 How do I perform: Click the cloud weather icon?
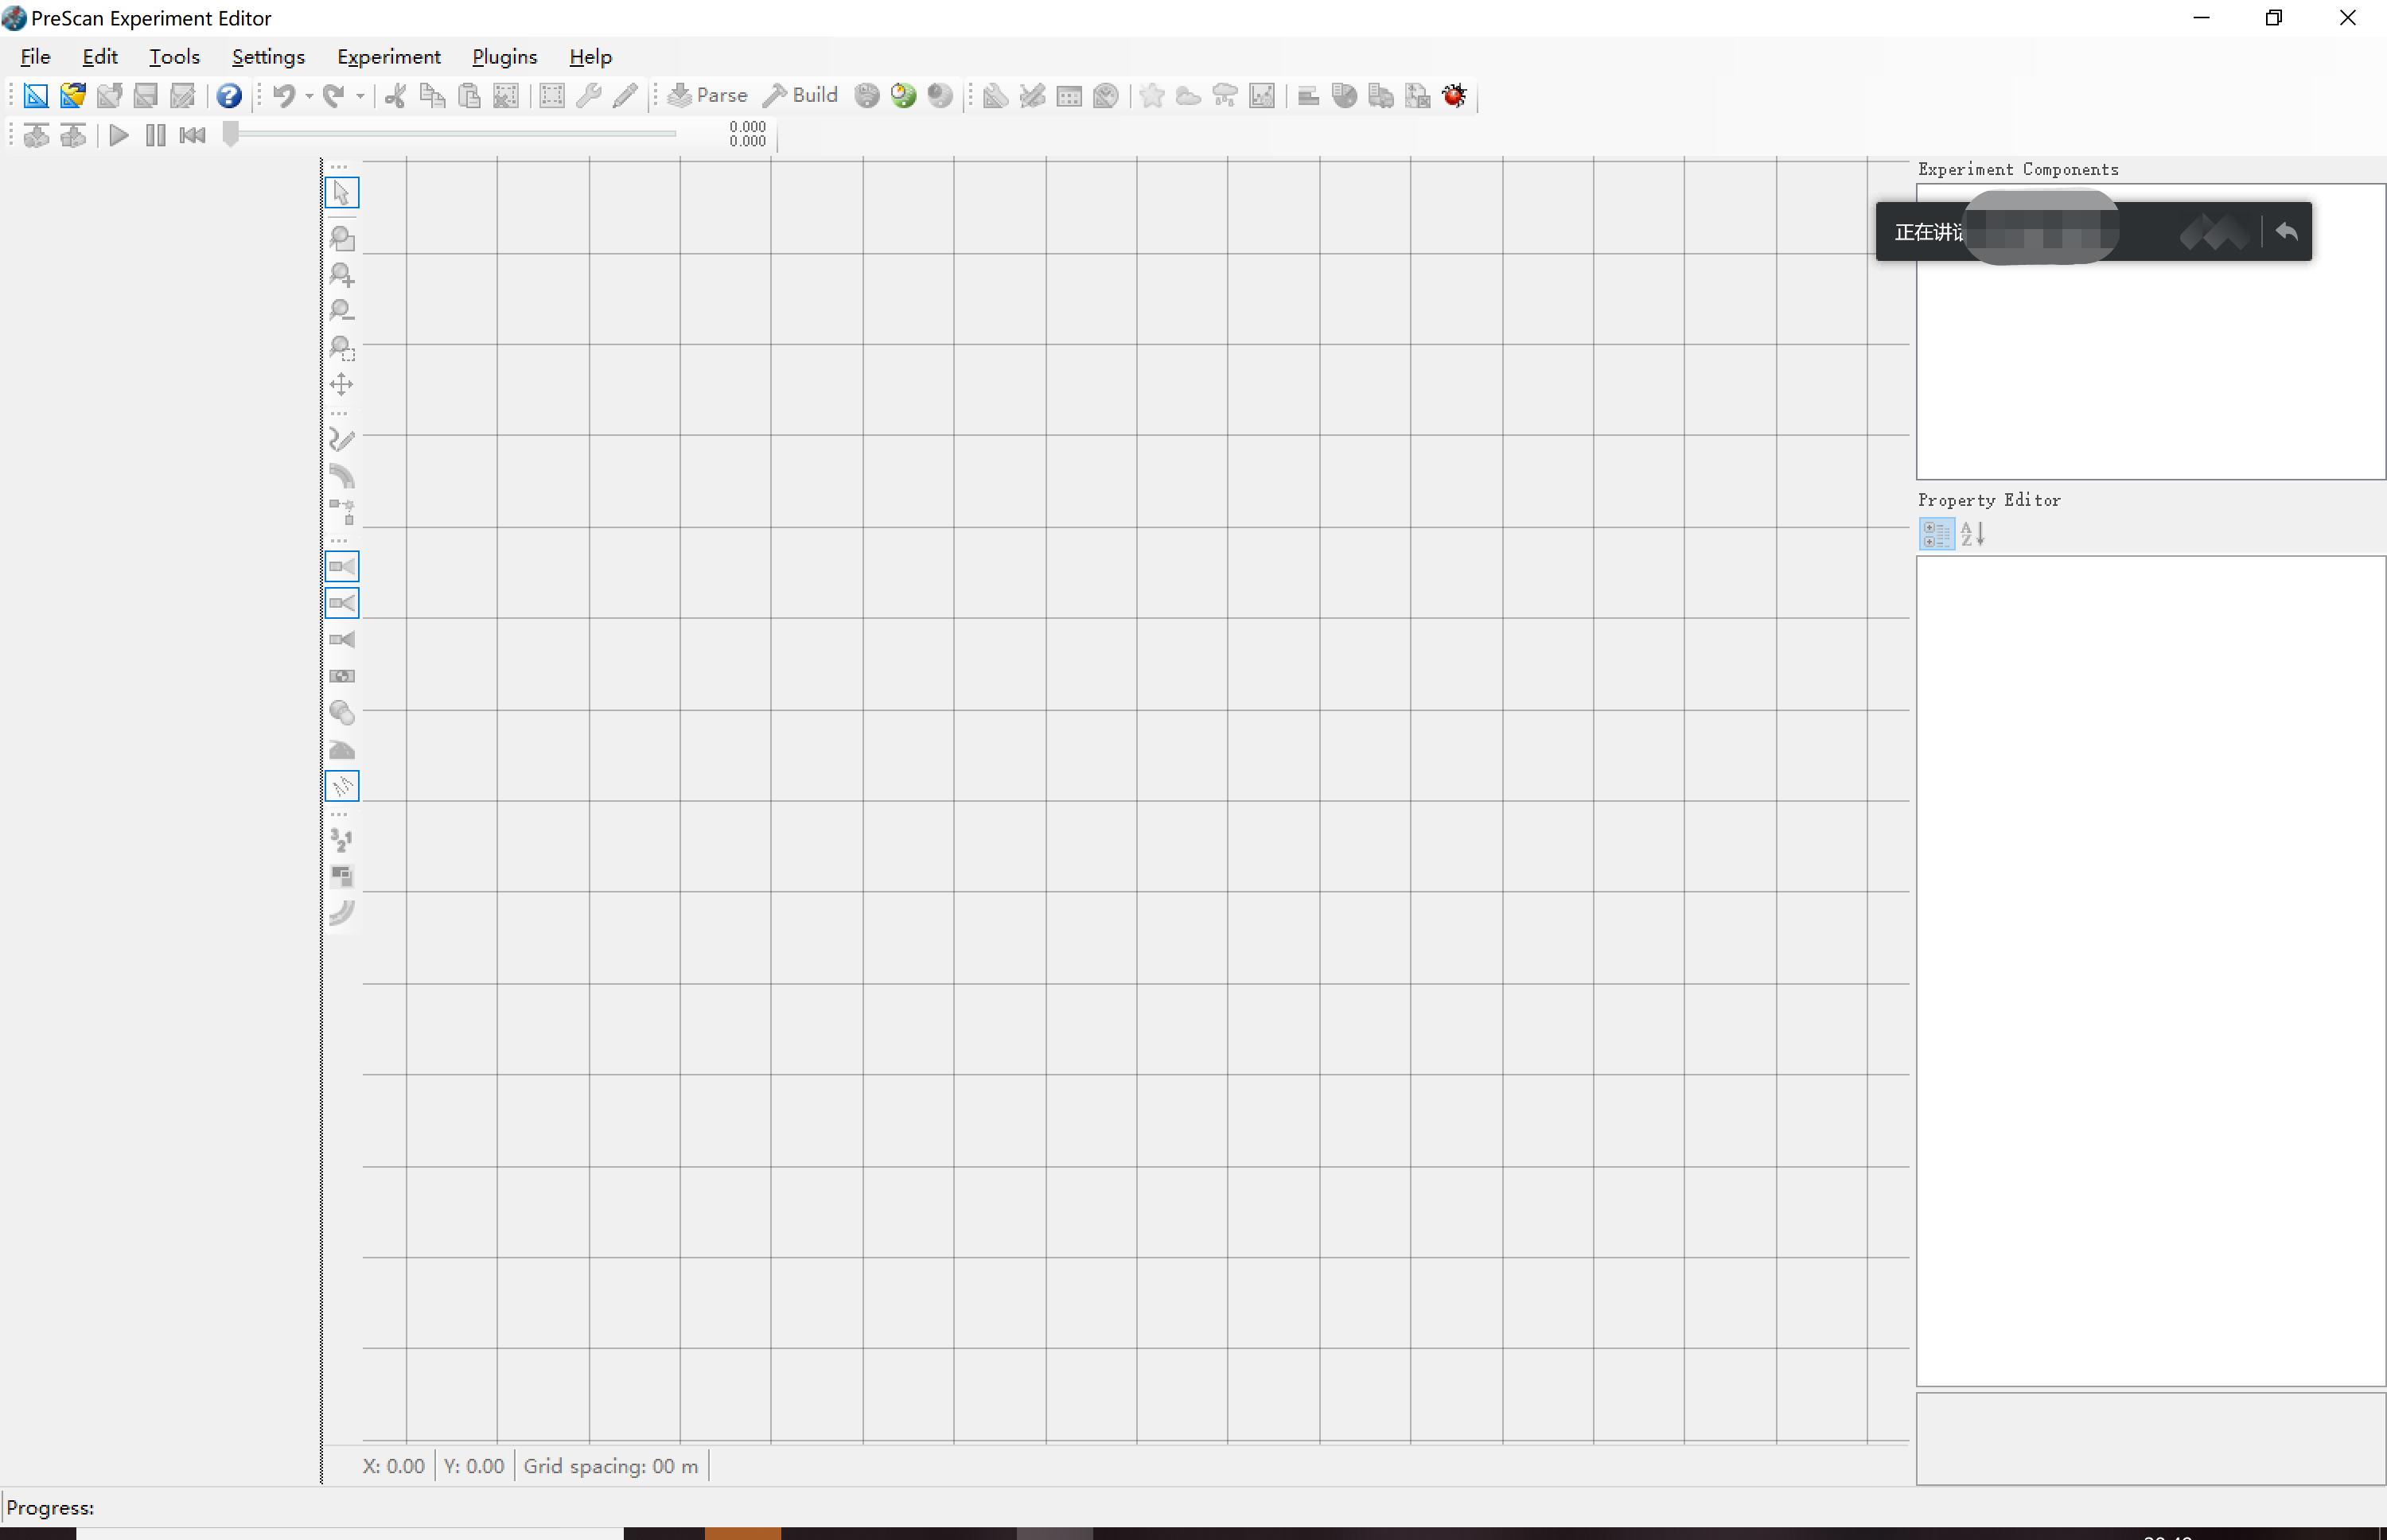coord(1188,95)
